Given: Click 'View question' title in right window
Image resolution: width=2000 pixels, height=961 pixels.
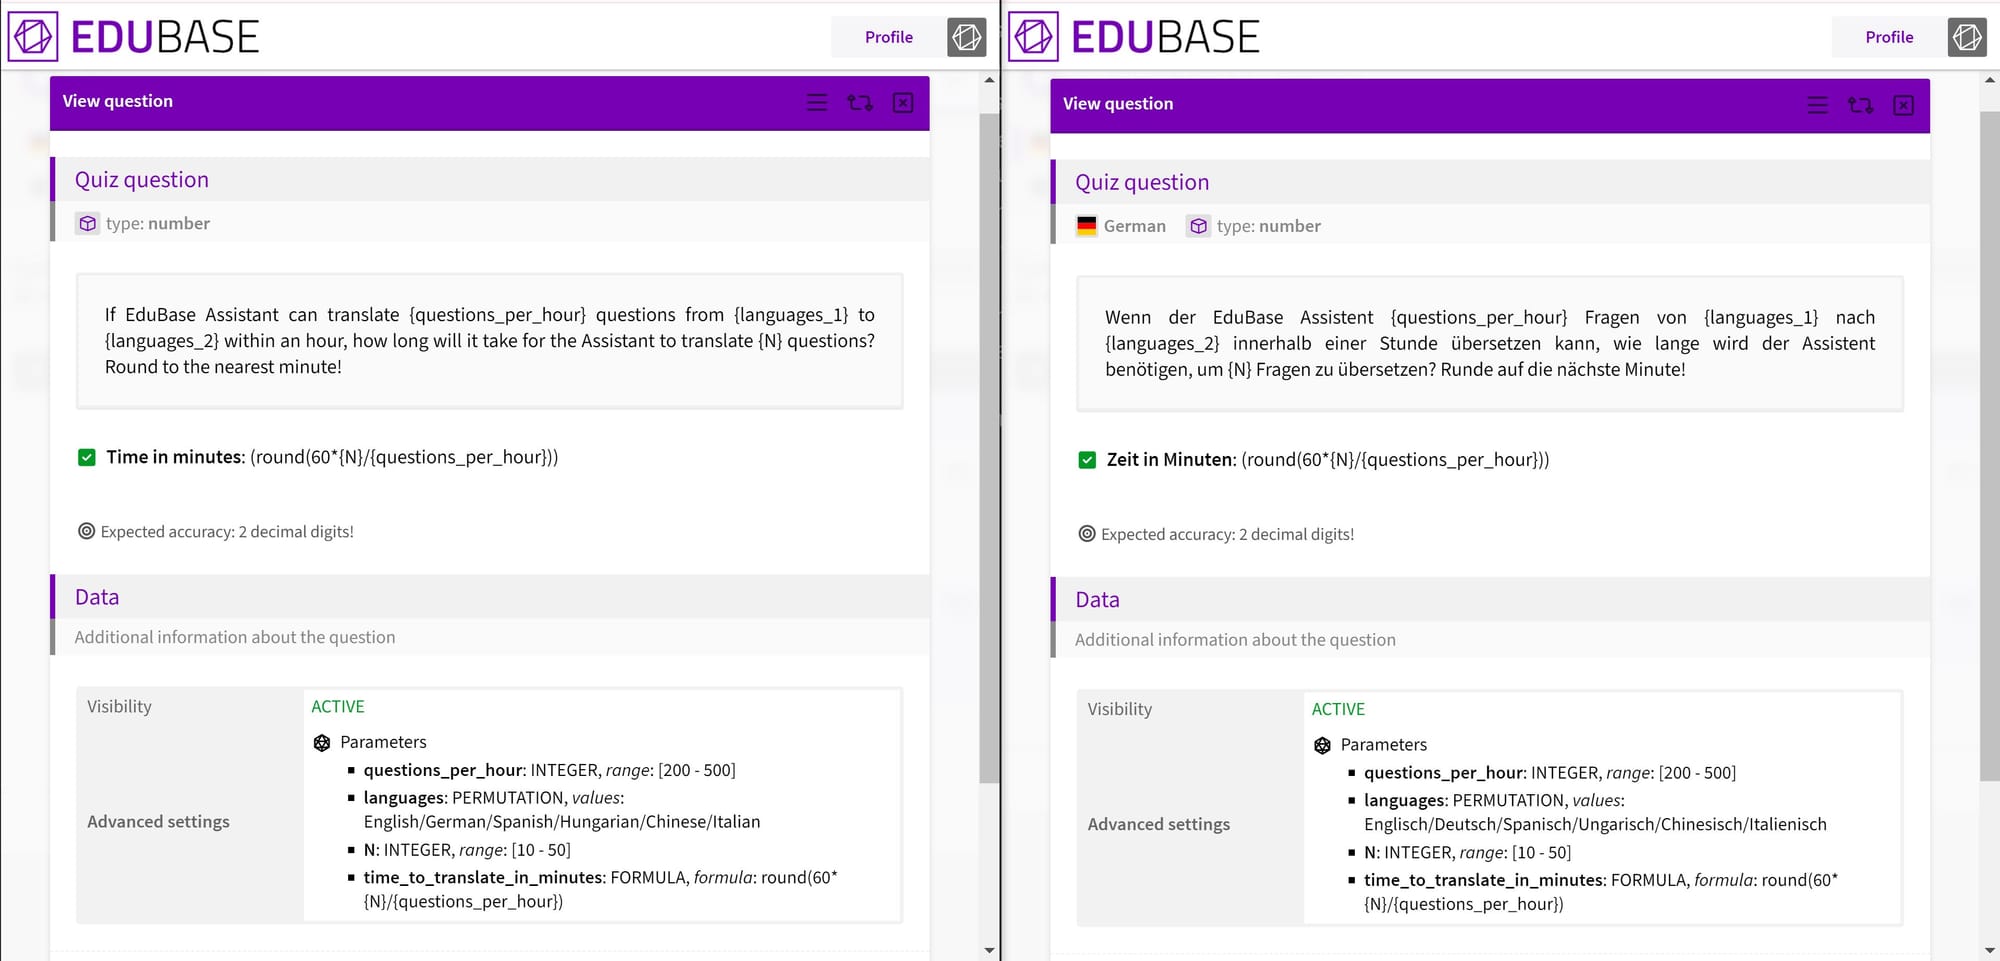Looking at the screenshot, I should 1118,104.
